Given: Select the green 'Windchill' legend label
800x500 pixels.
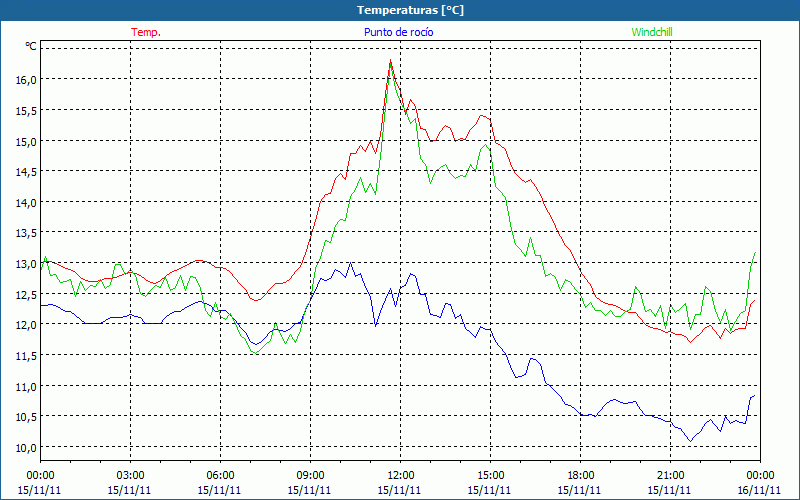Looking at the screenshot, I should point(652,32).
